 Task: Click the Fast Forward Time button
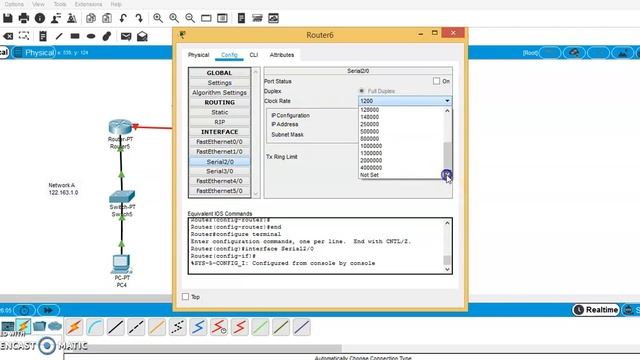[x=48, y=310]
